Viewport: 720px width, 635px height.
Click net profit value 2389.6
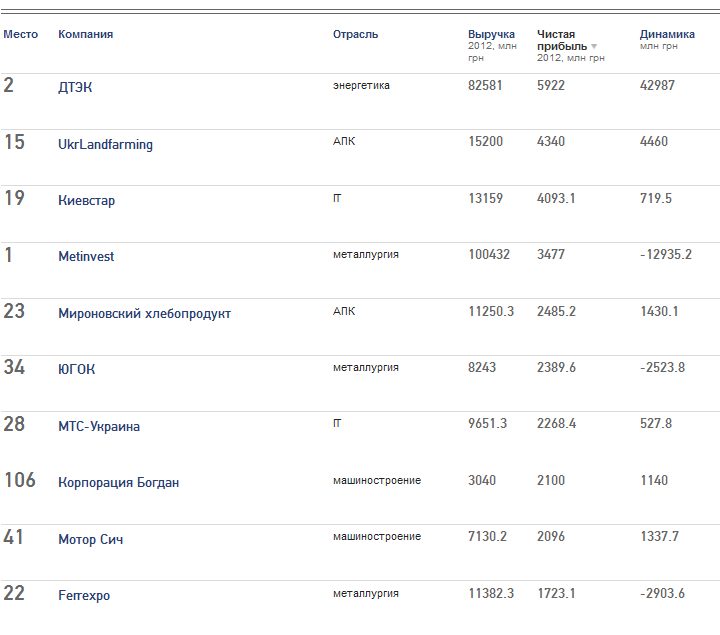coord(557,367)
